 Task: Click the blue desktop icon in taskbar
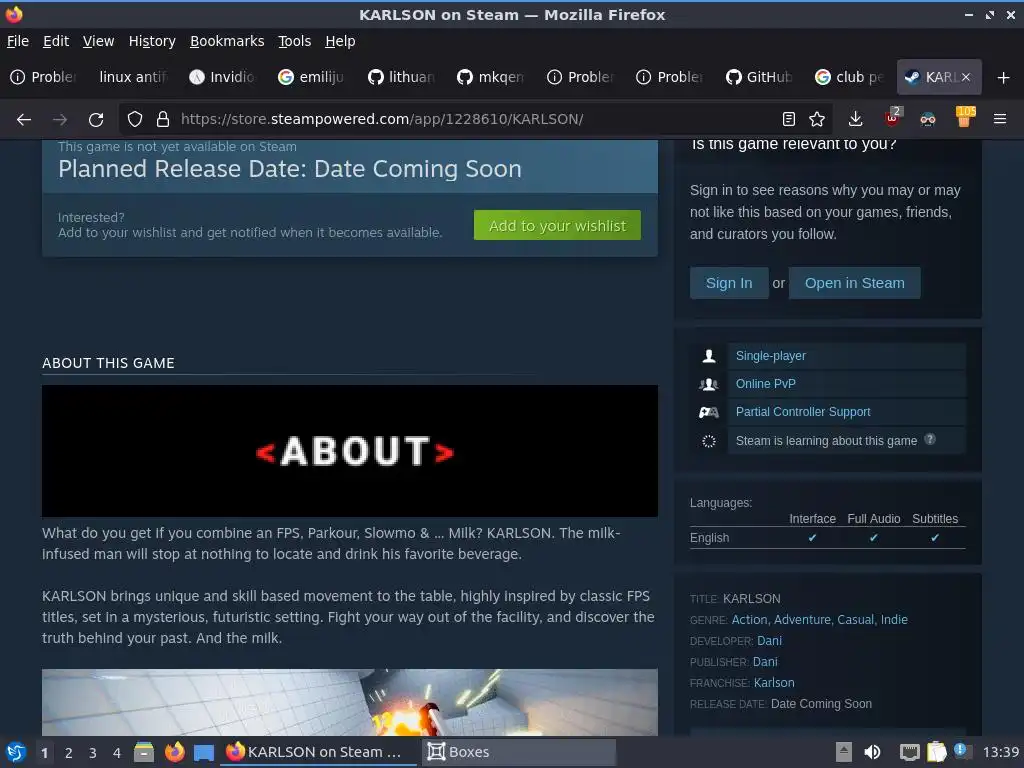[204, 753]
